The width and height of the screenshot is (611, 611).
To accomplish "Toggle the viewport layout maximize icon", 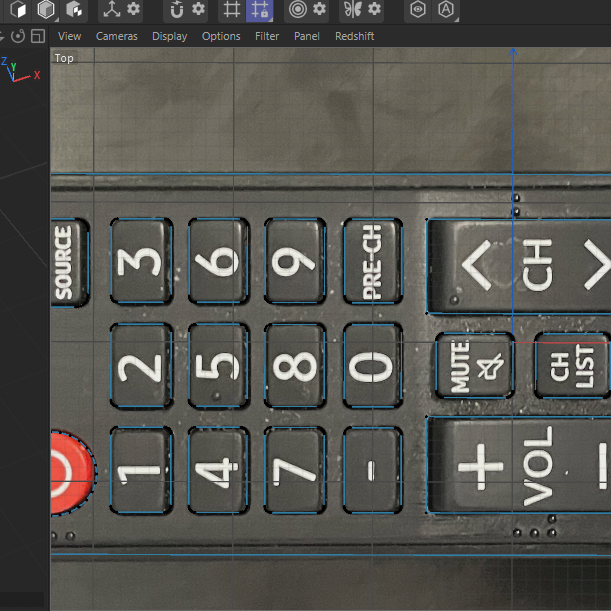I will [38, 36].
